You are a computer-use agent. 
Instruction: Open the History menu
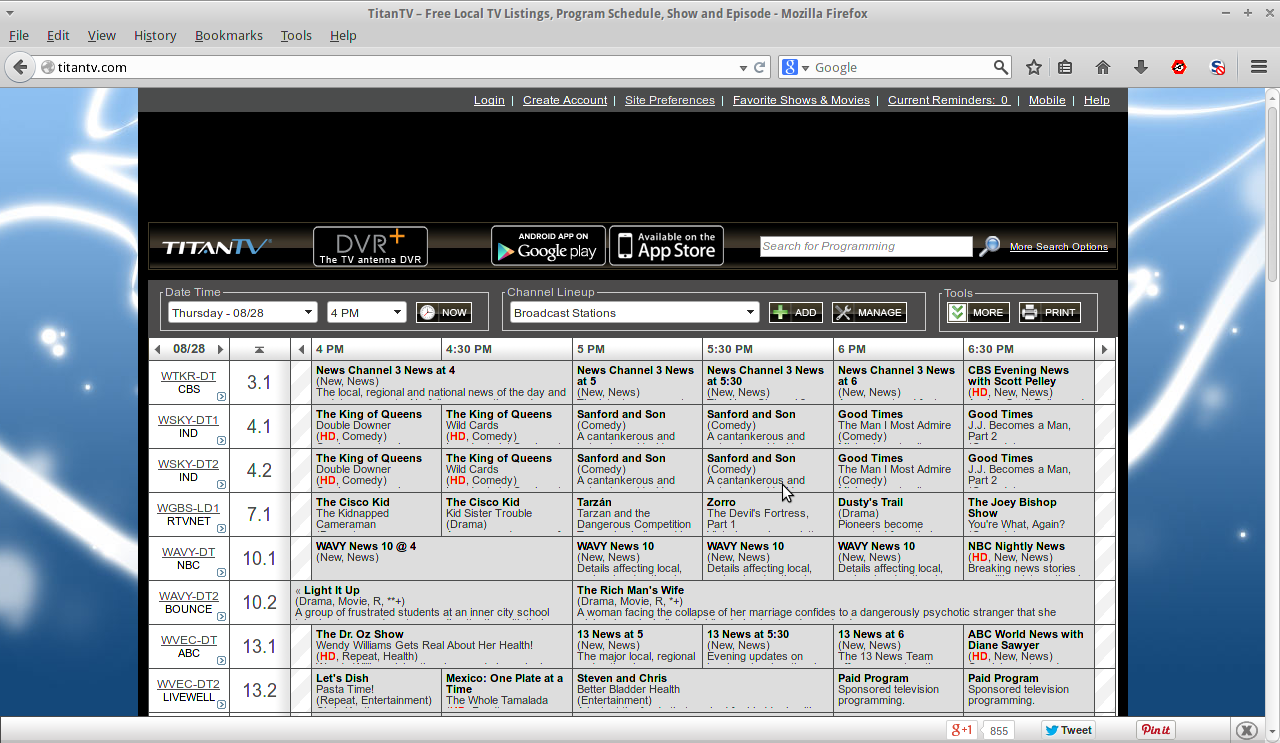click(155, 35)
